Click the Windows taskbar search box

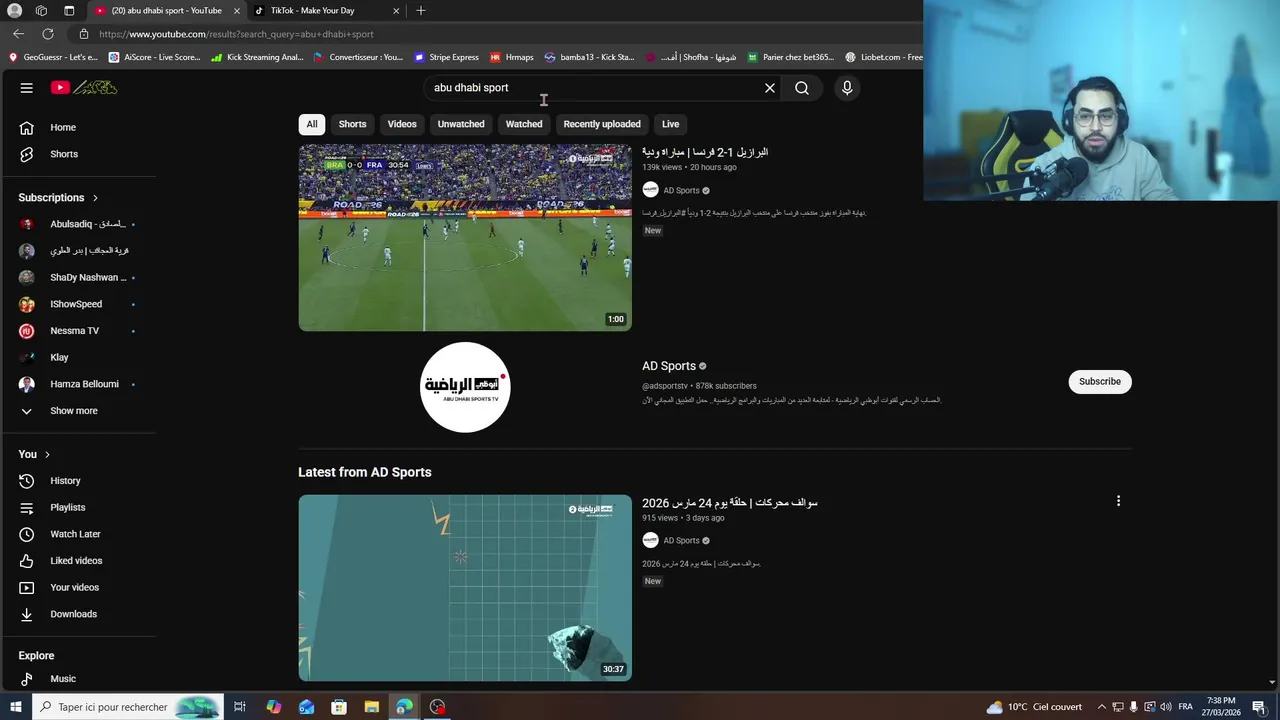pyautogui.click(x=128, y=707)
